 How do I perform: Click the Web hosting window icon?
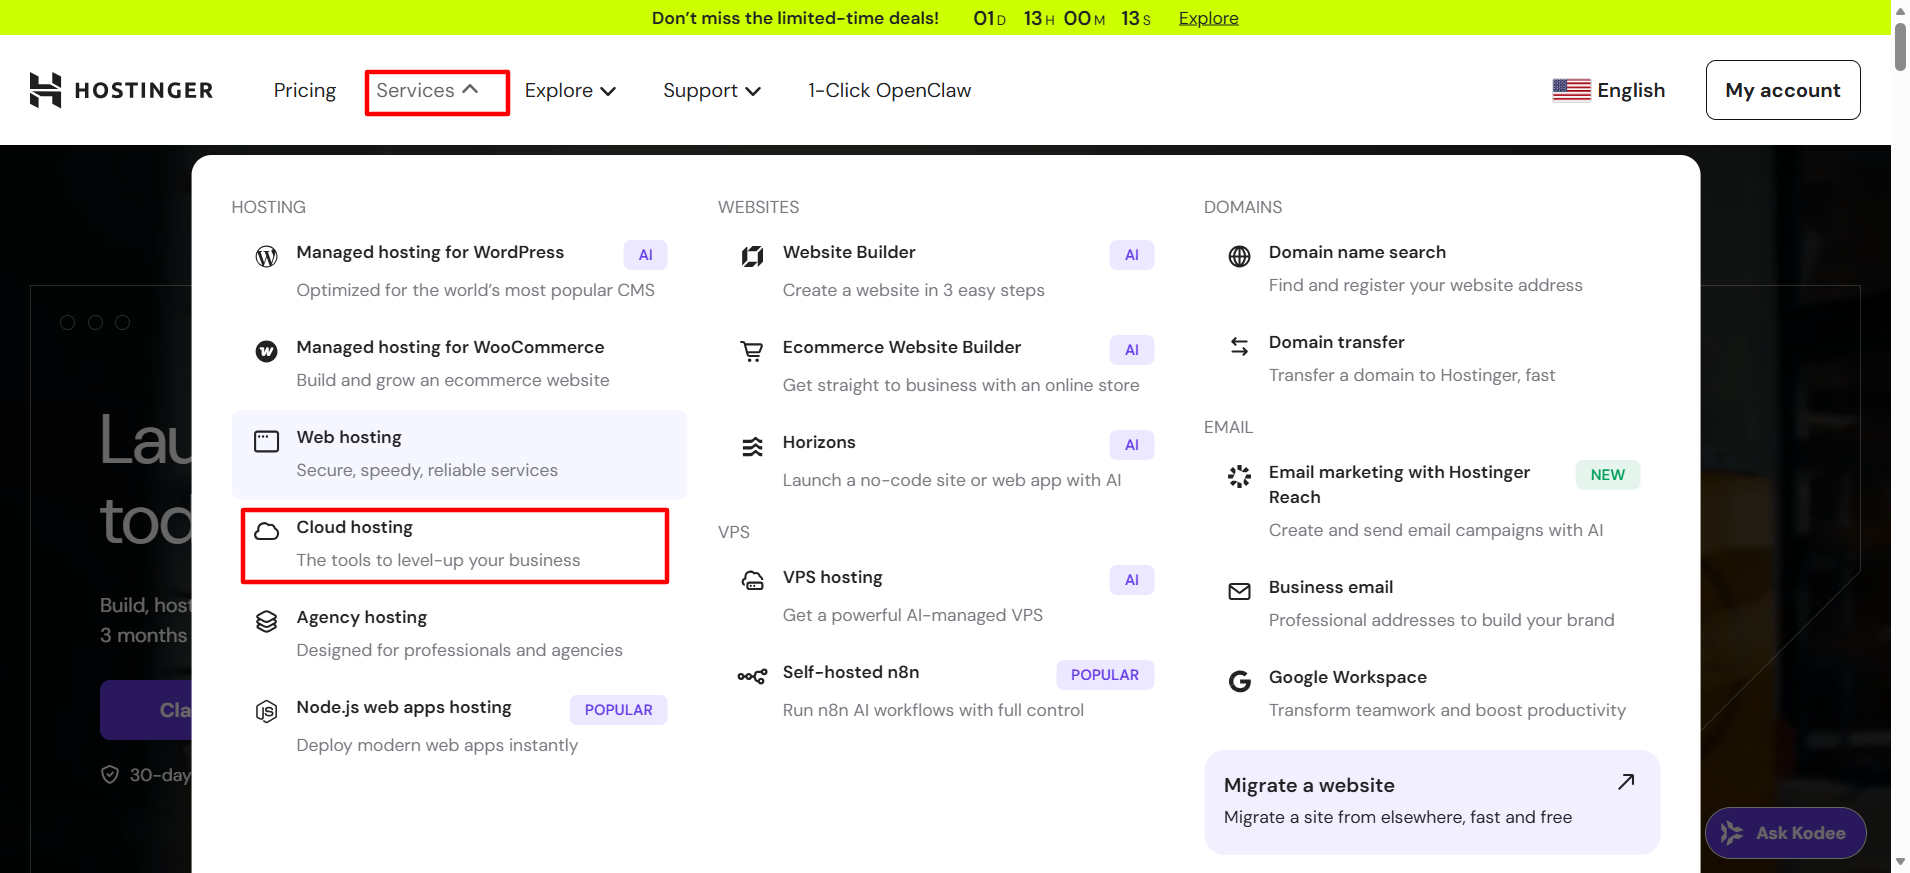point(266,442)
